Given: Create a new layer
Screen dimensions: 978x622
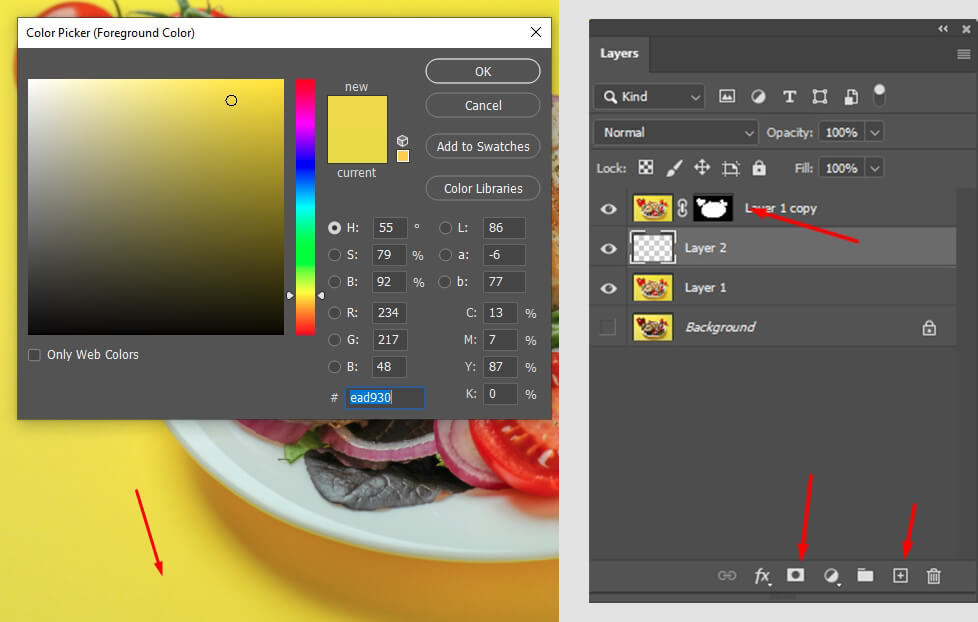Looking at the screenshot, I should [x=900, y=575].
